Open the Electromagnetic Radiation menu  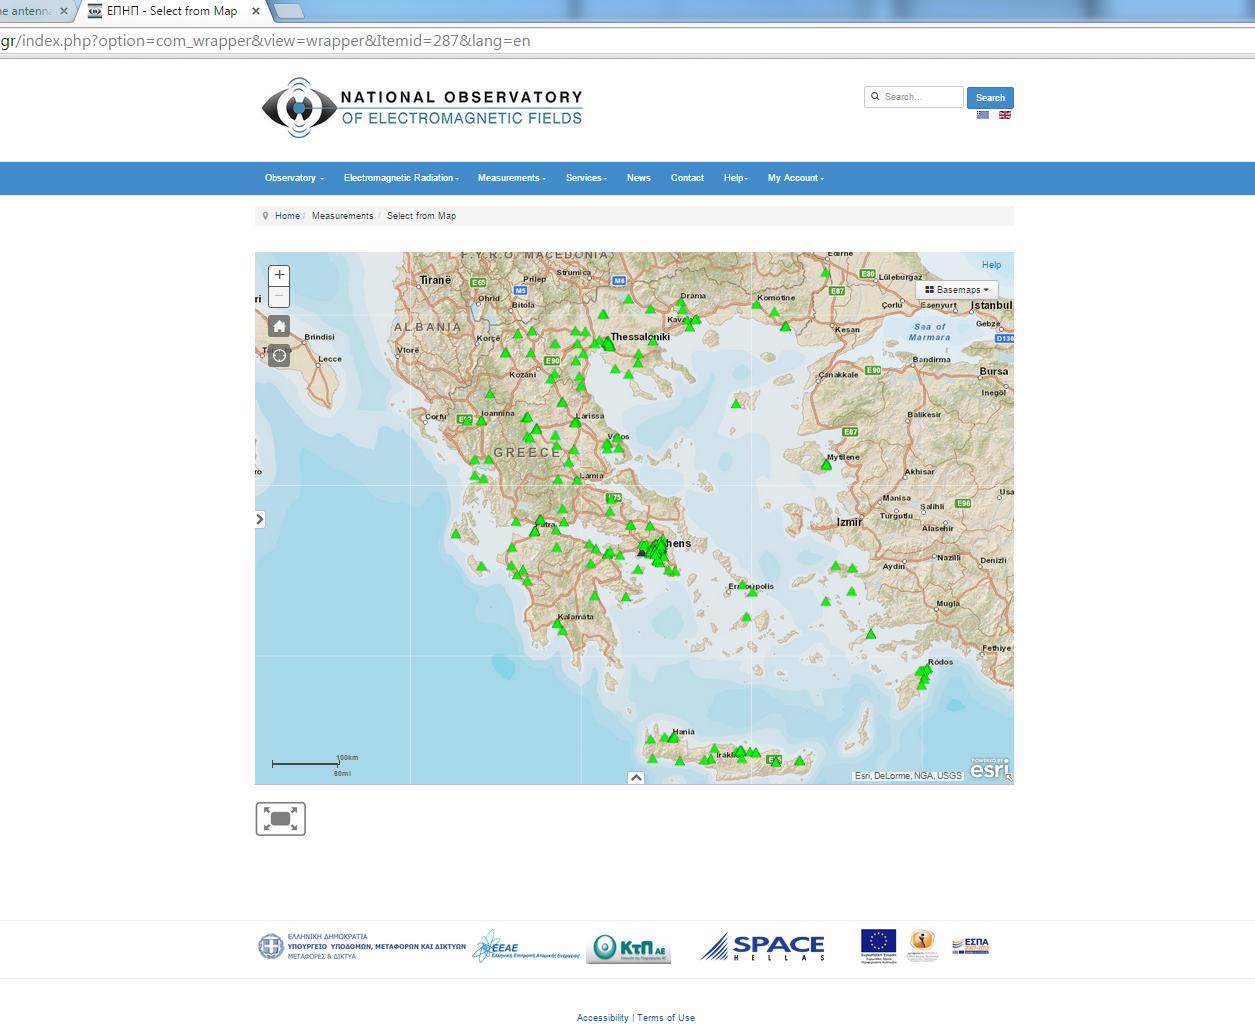(401, 178)
